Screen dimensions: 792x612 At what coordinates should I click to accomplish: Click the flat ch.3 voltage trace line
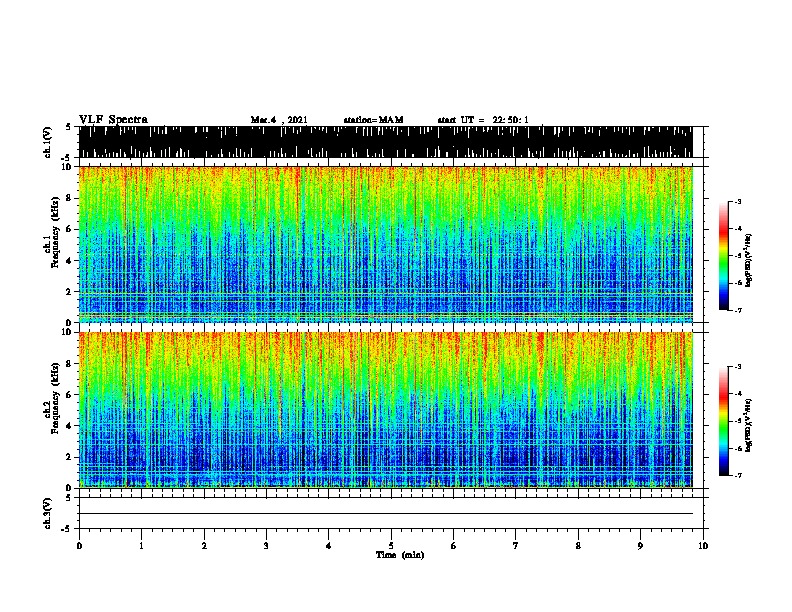[385, 514]
